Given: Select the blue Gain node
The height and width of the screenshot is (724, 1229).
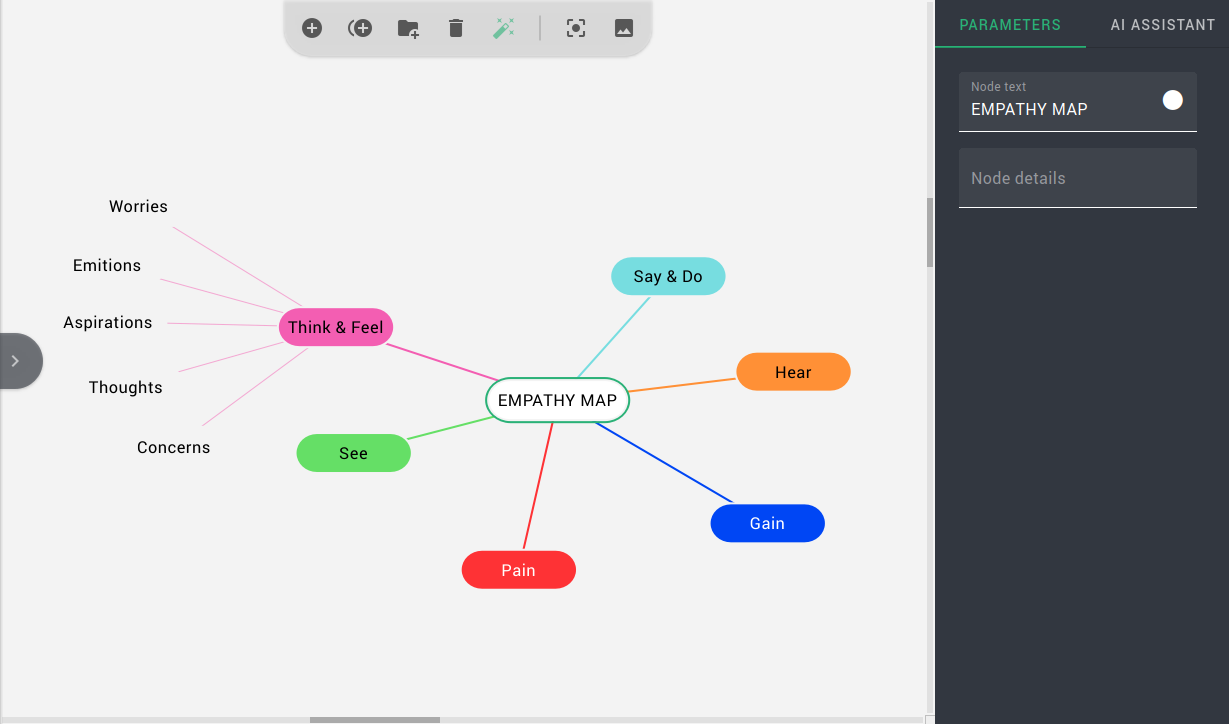Looking at the screenshot, I should (767, 523).
